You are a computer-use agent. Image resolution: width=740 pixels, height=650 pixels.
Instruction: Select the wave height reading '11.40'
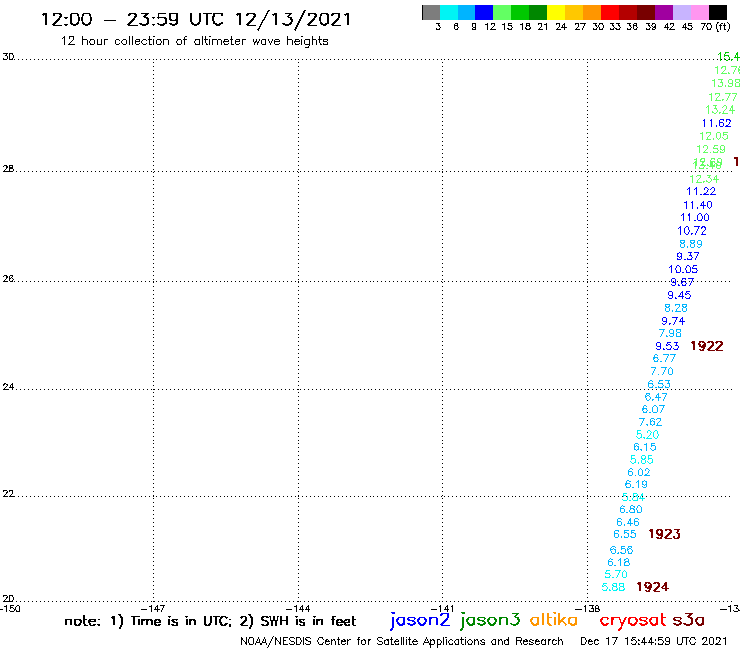pyautogui.click(x=698, y=205)
